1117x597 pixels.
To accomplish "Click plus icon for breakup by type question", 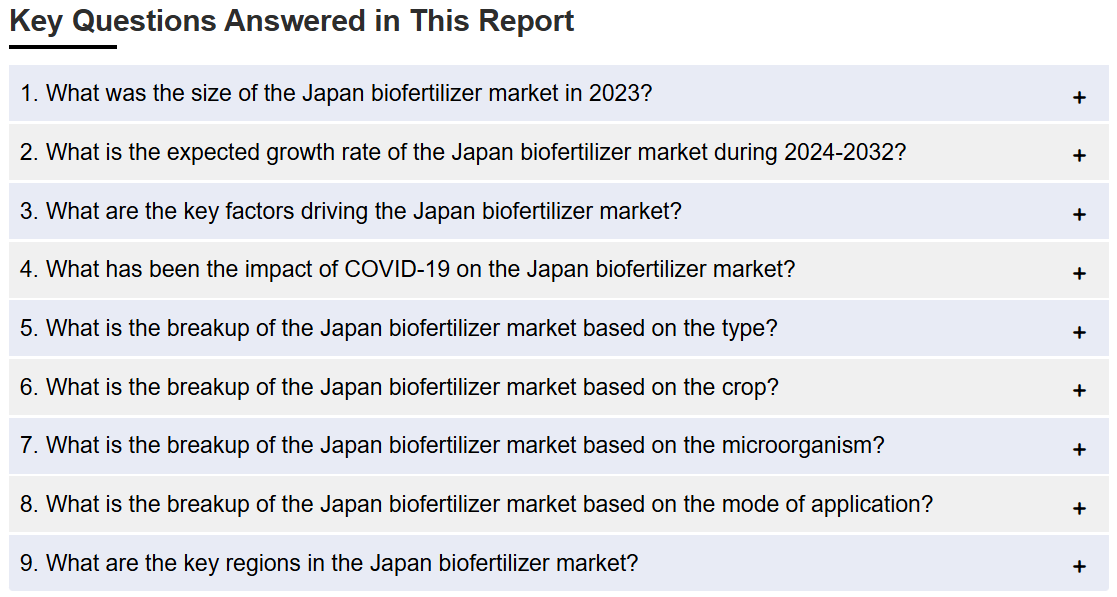I will [1079, 333].
